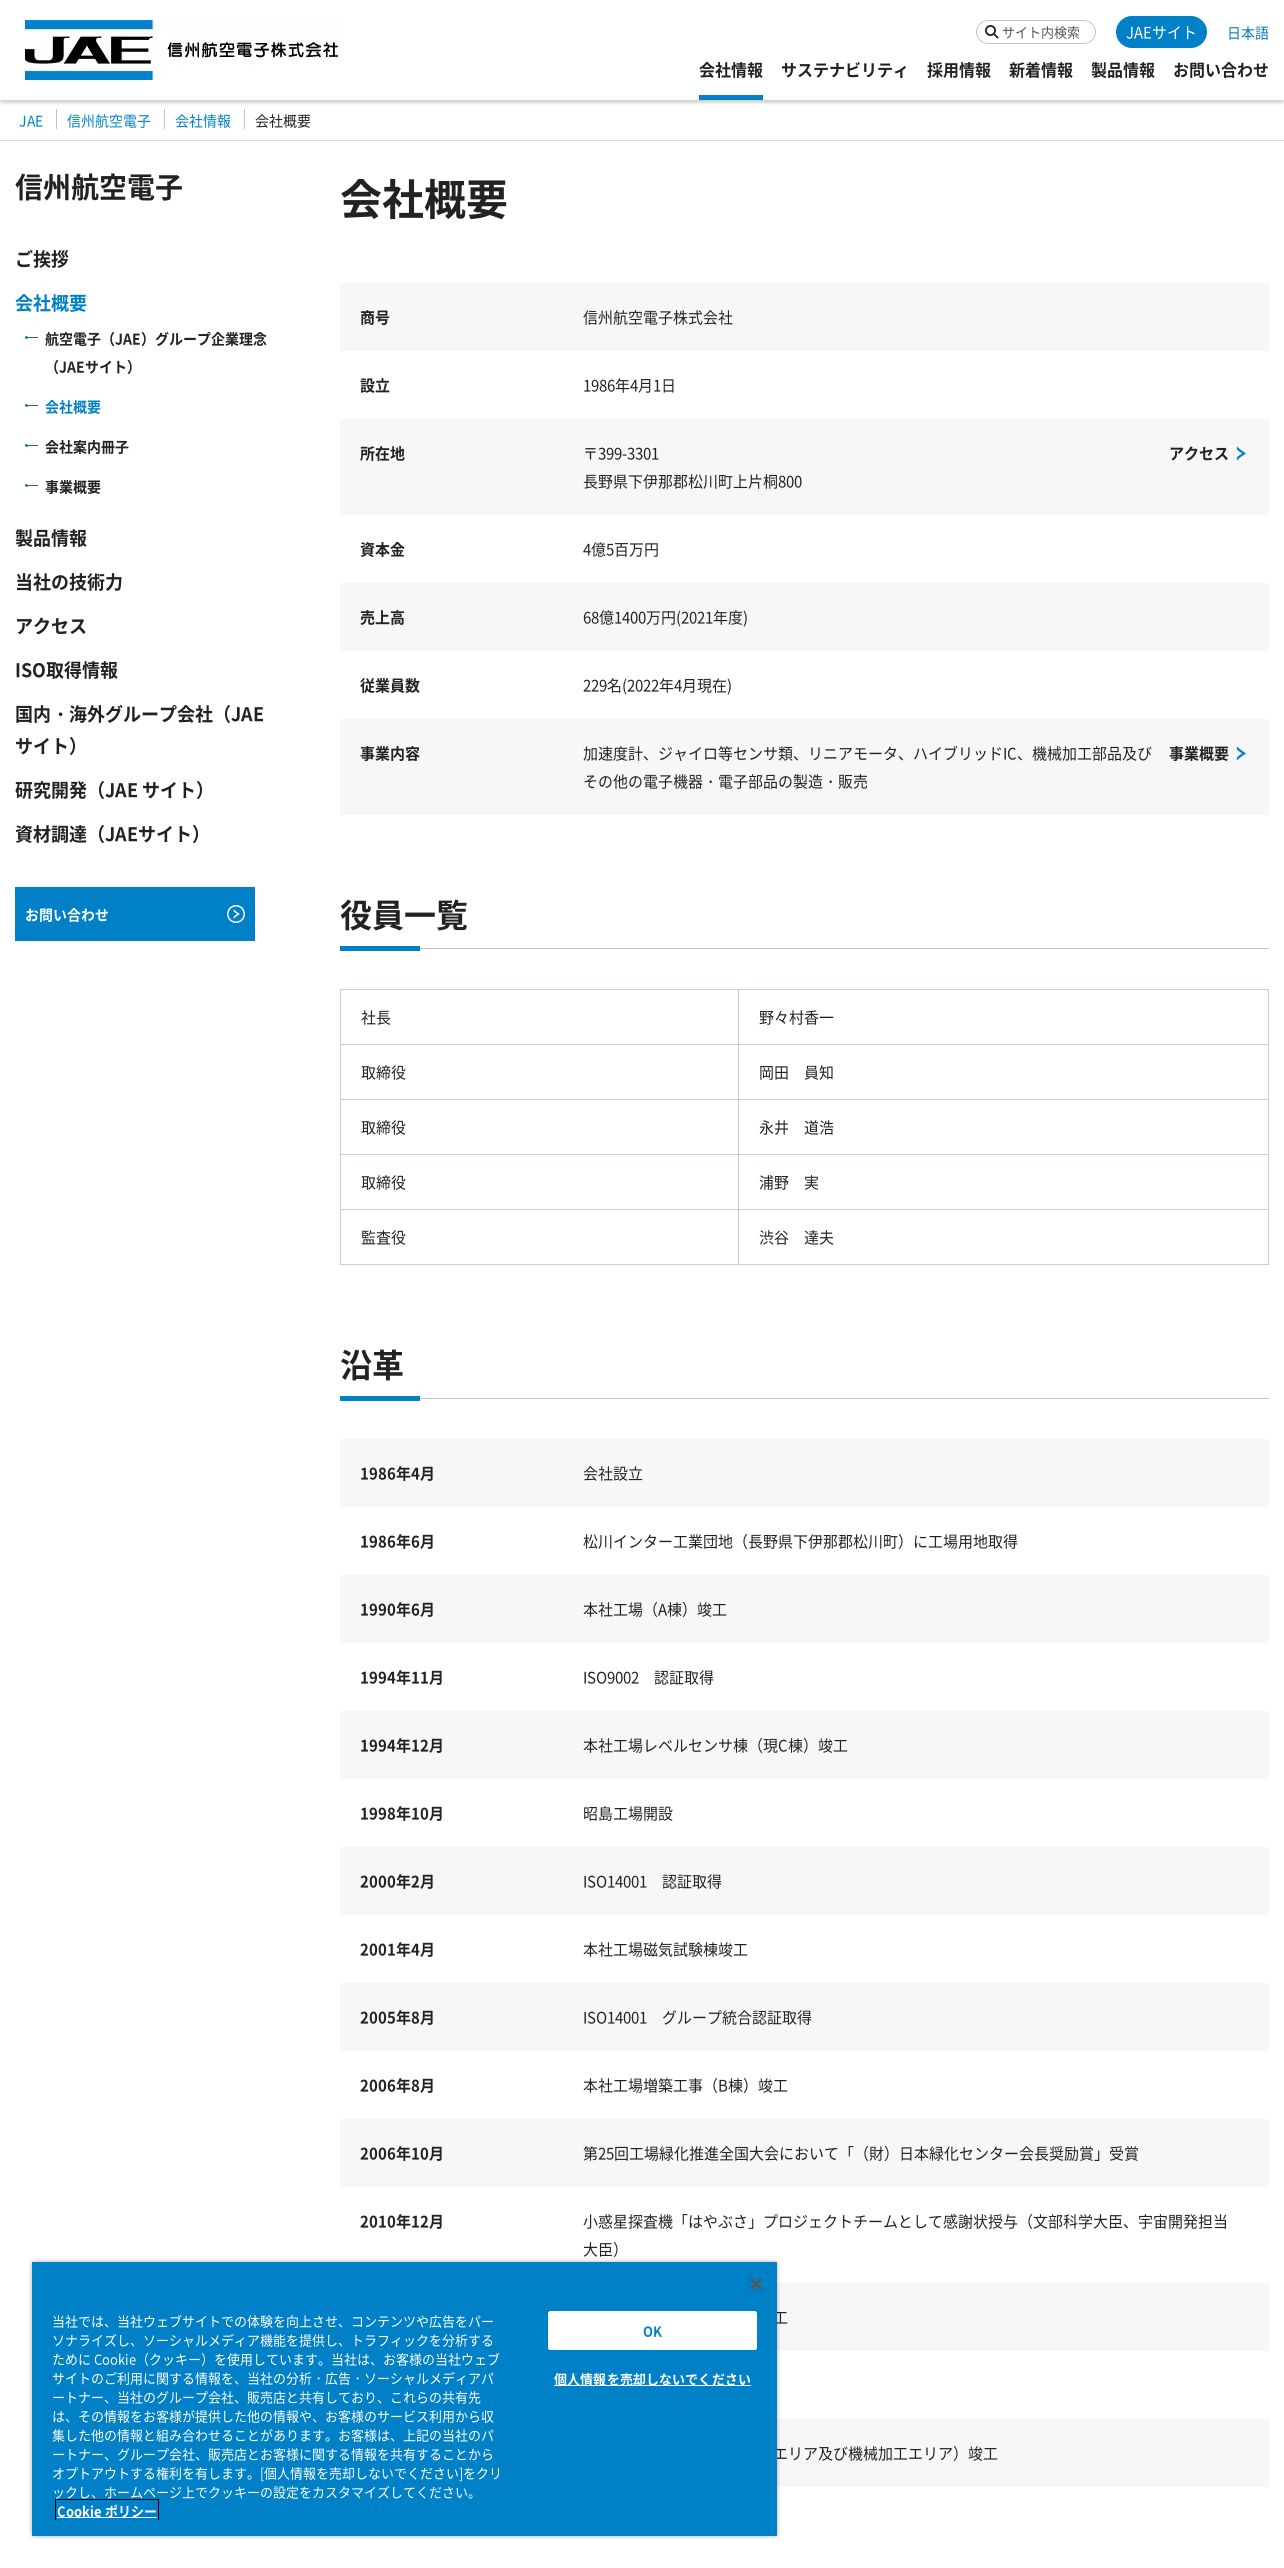Click capital value 4億5百万円
The height and width of the screenshot is (2568, 1284).
click(621, 550)
